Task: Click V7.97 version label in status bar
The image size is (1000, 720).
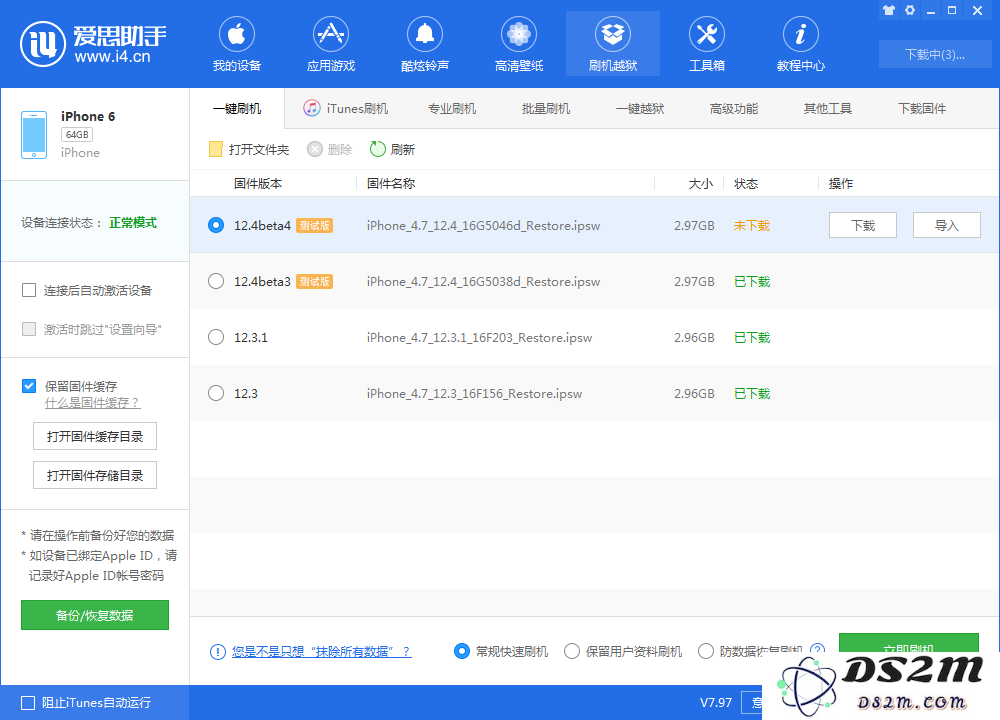Action: [716, 703]
